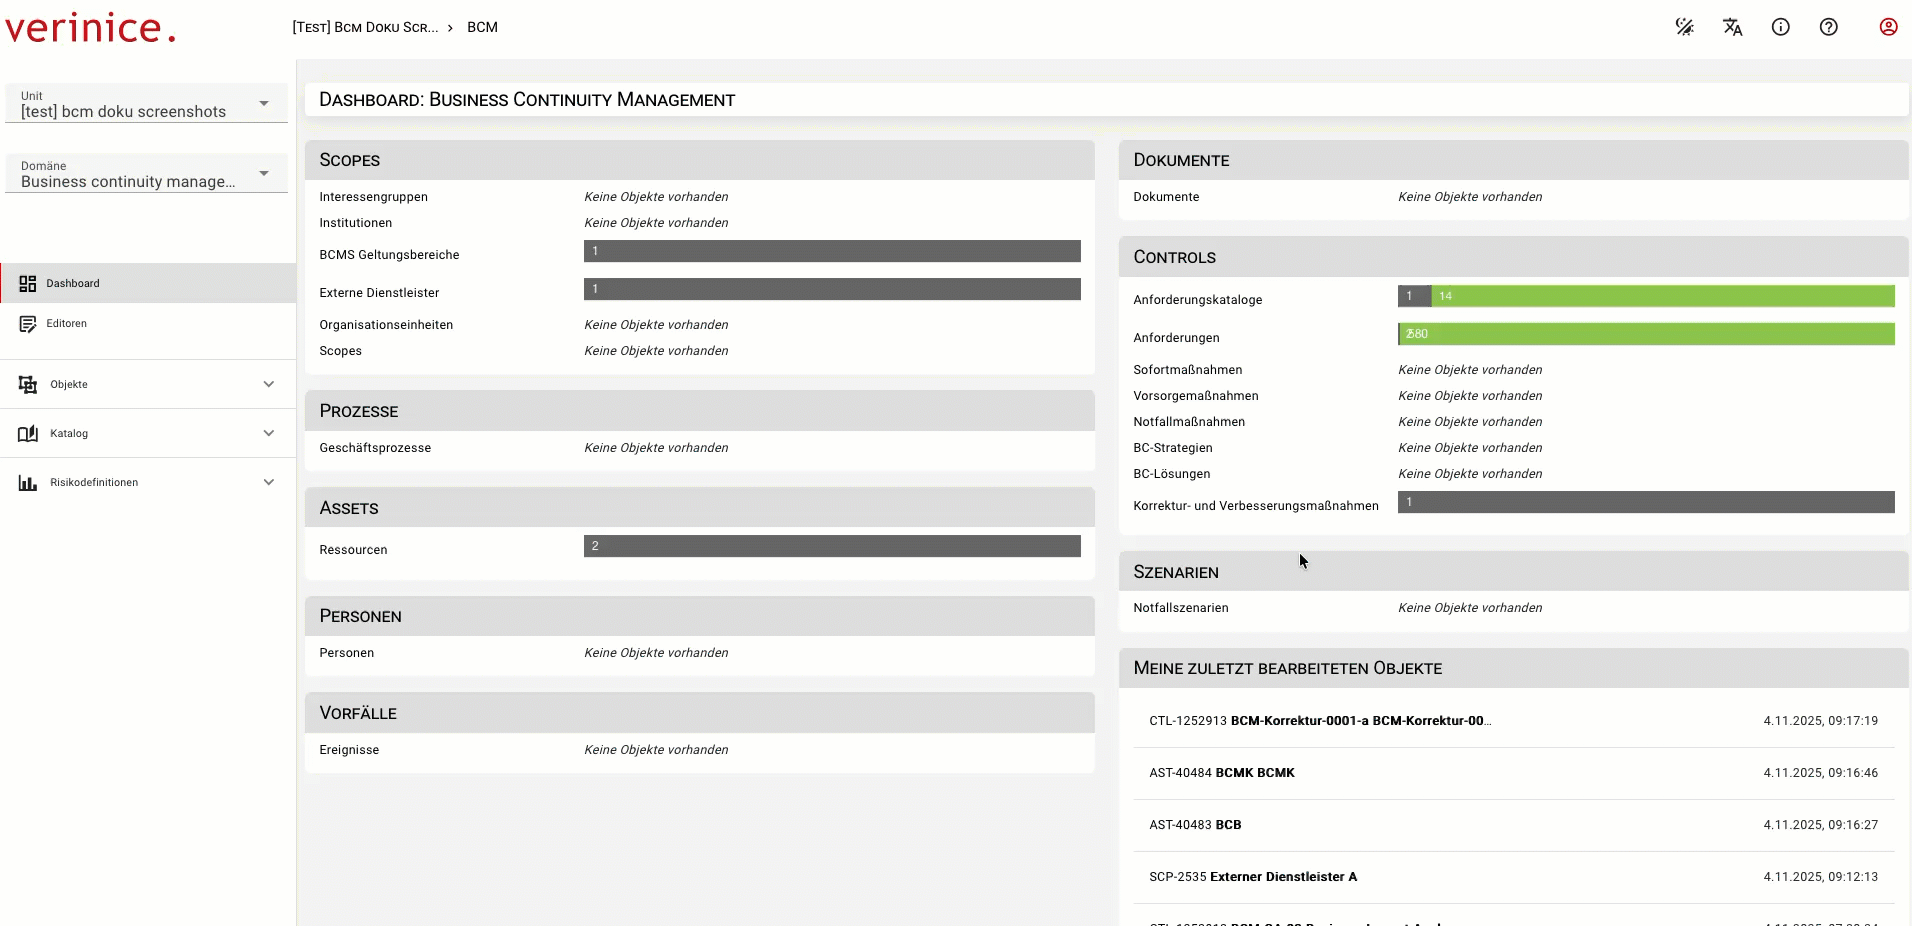Select the Interessengruppen row label

pyautogui.click(x=374, y=197)
